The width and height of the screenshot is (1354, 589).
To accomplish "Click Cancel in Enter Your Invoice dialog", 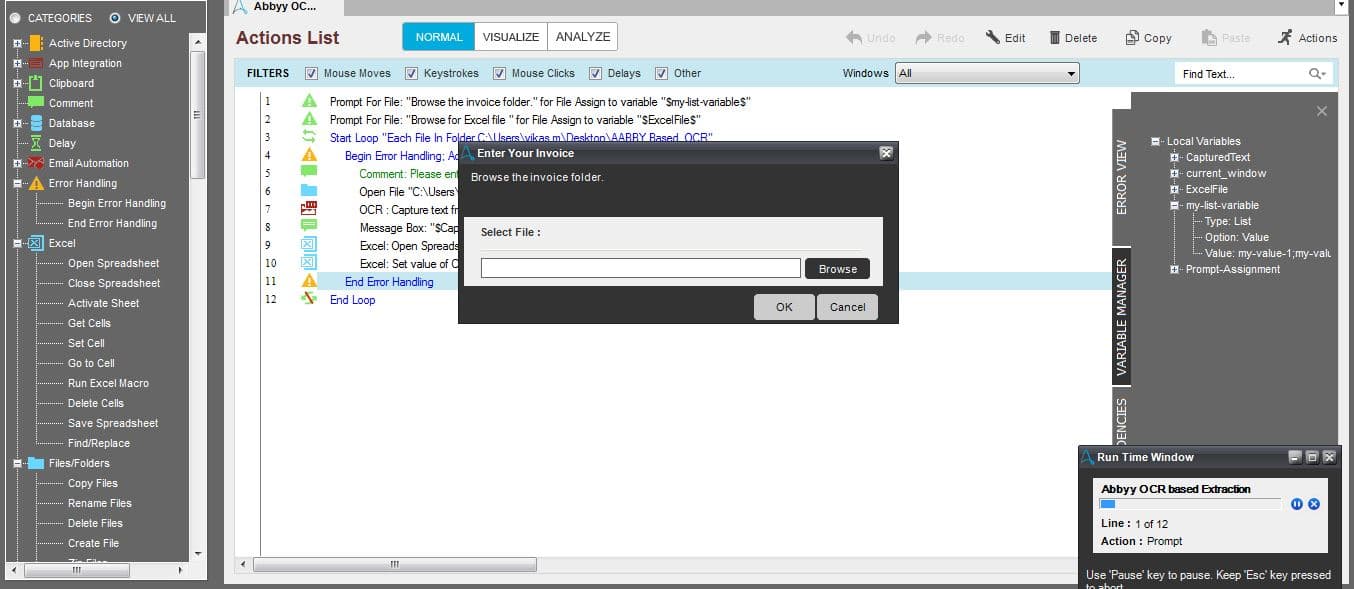I will pyautogui.click(x=847, y=307).
